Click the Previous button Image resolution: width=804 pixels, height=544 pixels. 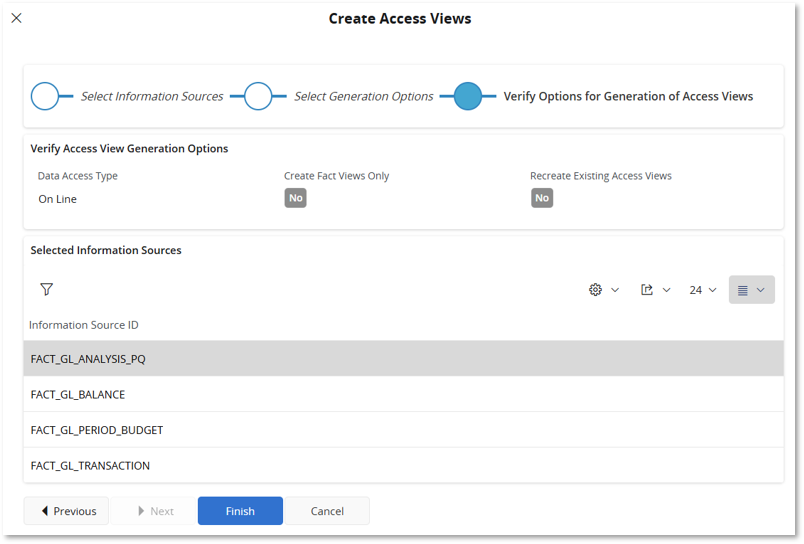pyautogui.click(x=66, y=511)
